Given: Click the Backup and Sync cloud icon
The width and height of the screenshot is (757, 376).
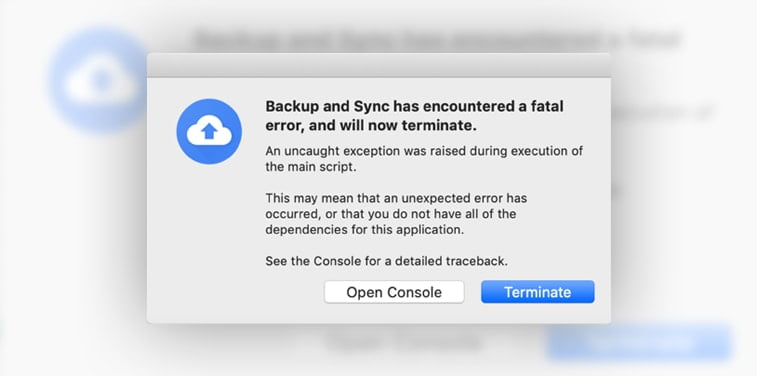Looking at the screenshot, I should 209,131.
